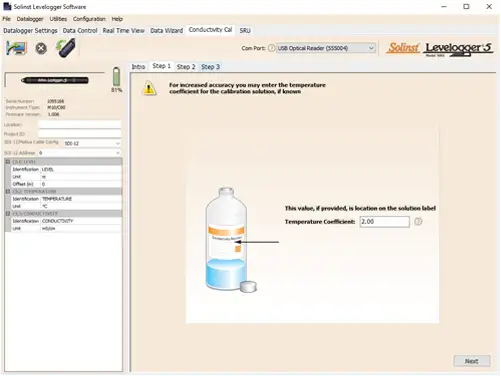Image resolution: width=501 pixels, height=377 pixels.
Task: Open the SDI-12 Address dropdown
Action: pyautogui.click(x=79, y=153)
